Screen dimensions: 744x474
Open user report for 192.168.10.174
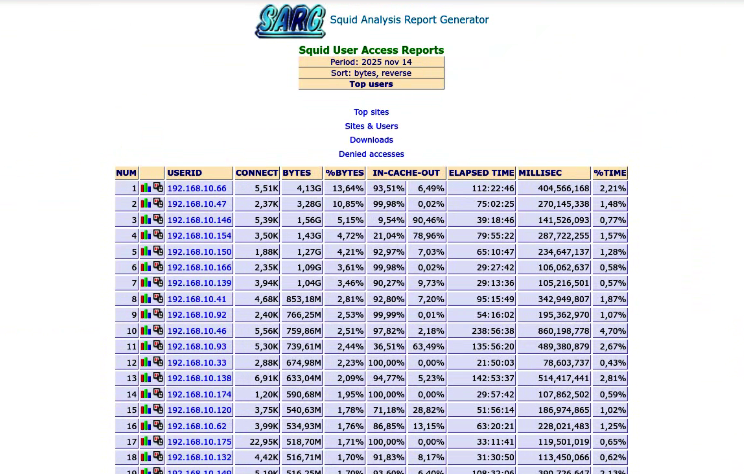point(199,394)
